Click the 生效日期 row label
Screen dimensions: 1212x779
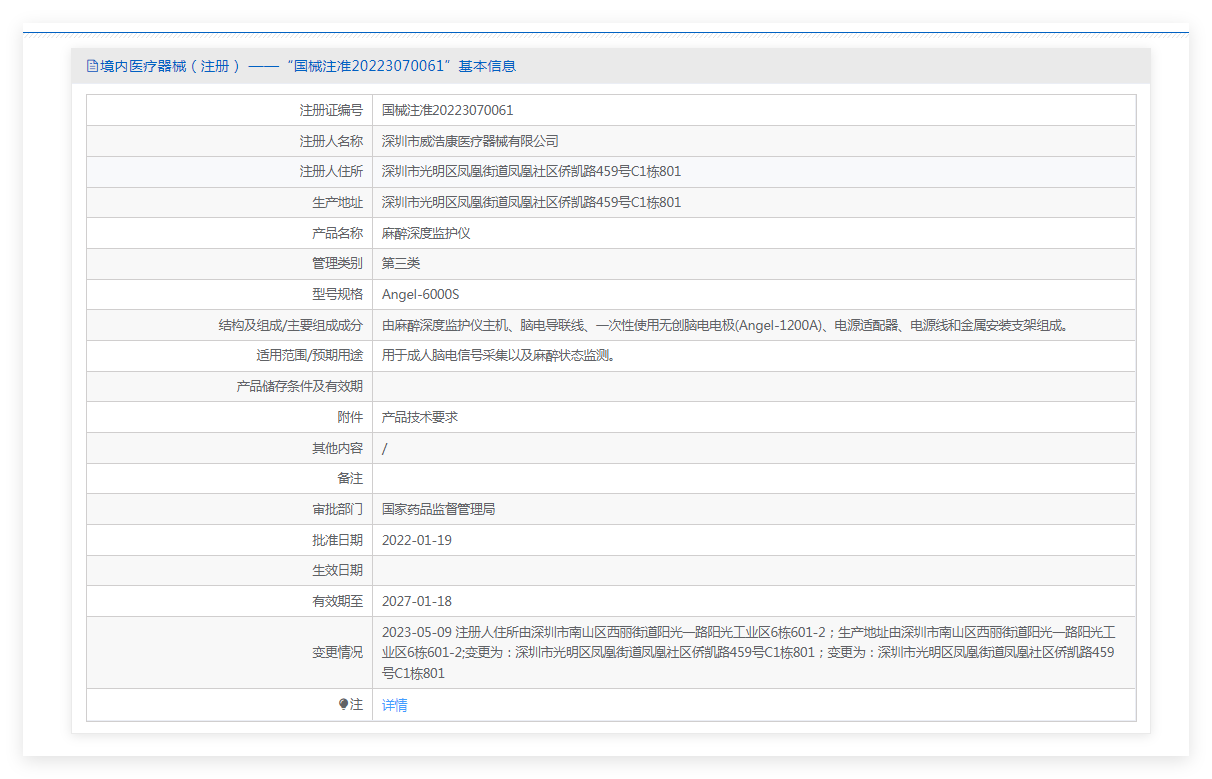pos(337,570)
